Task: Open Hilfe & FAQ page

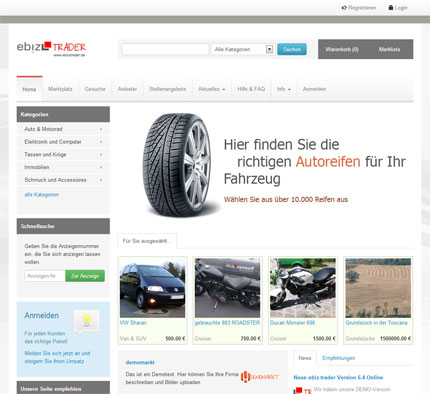Action: [251, 89]
